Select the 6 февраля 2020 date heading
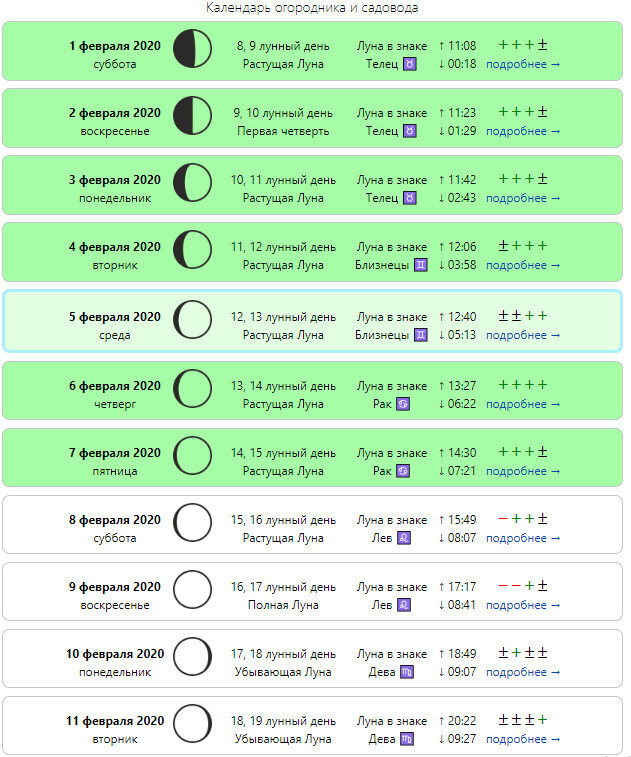The height and width of the screenshot is (757, 631). pos(114,386)
